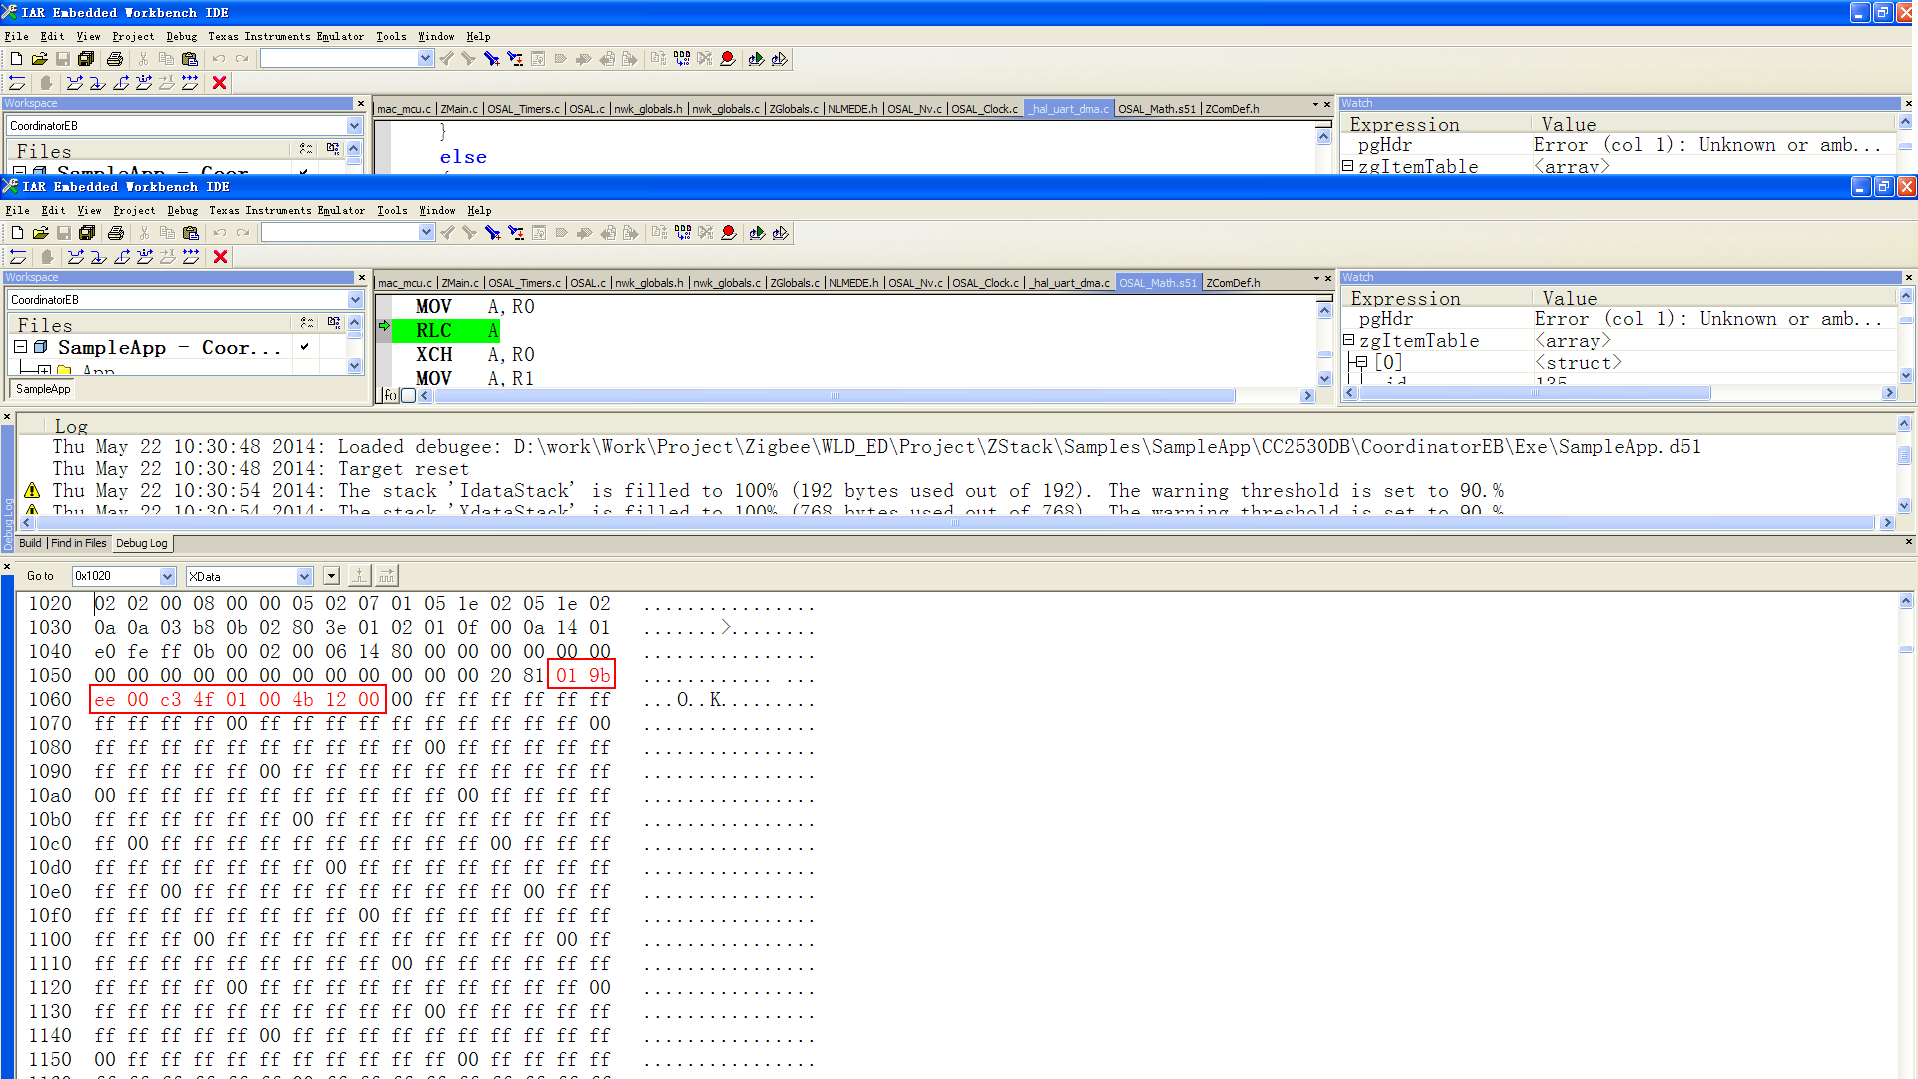Click the Paste clipboard icon

(191, 232)
